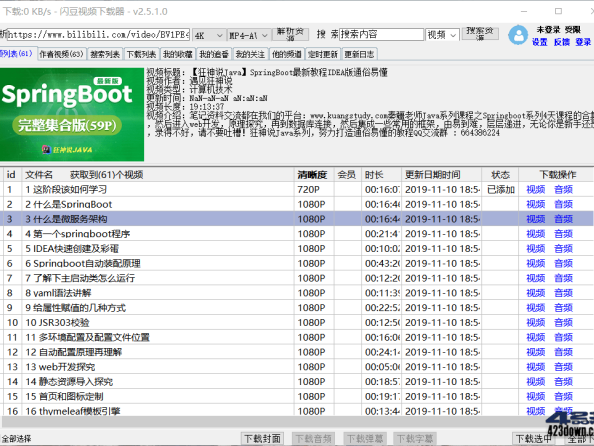Download video for 12 自动配置原理再理解
This screenshot has height=446, width=594.
[x=536, y=352]
